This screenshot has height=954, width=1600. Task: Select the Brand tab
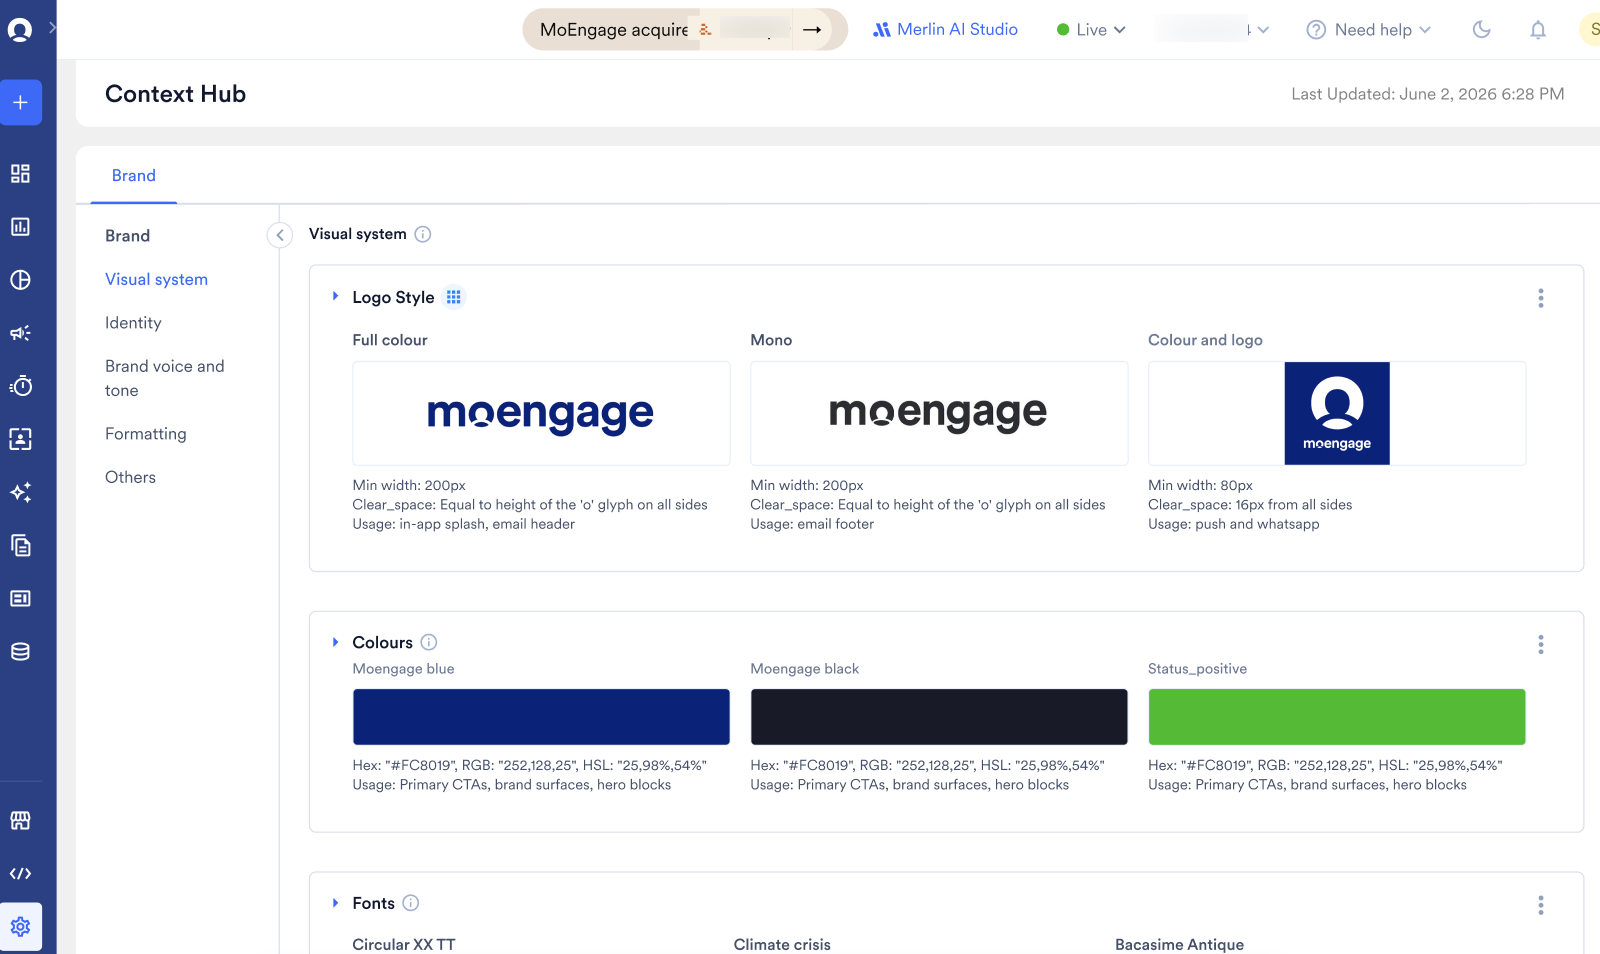134,176
